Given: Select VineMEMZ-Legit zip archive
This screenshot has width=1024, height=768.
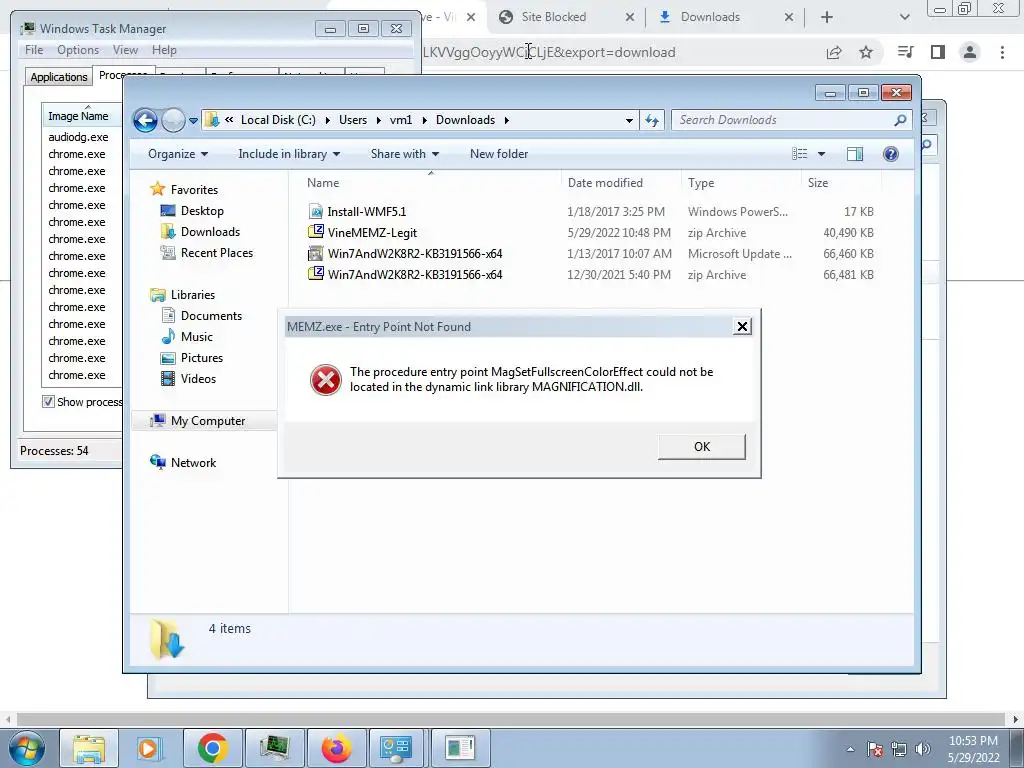Looking at the screenshot, I should 372,232.
